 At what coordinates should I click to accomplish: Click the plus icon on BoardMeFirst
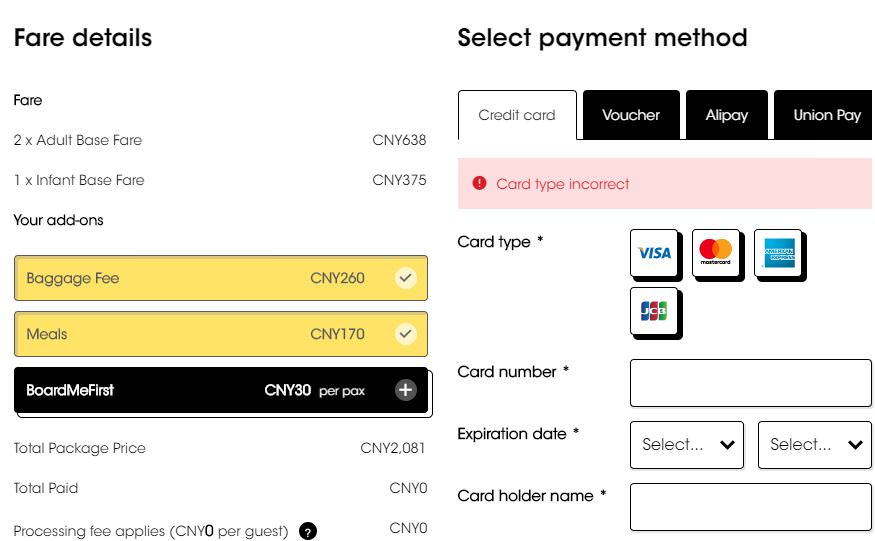405,390
